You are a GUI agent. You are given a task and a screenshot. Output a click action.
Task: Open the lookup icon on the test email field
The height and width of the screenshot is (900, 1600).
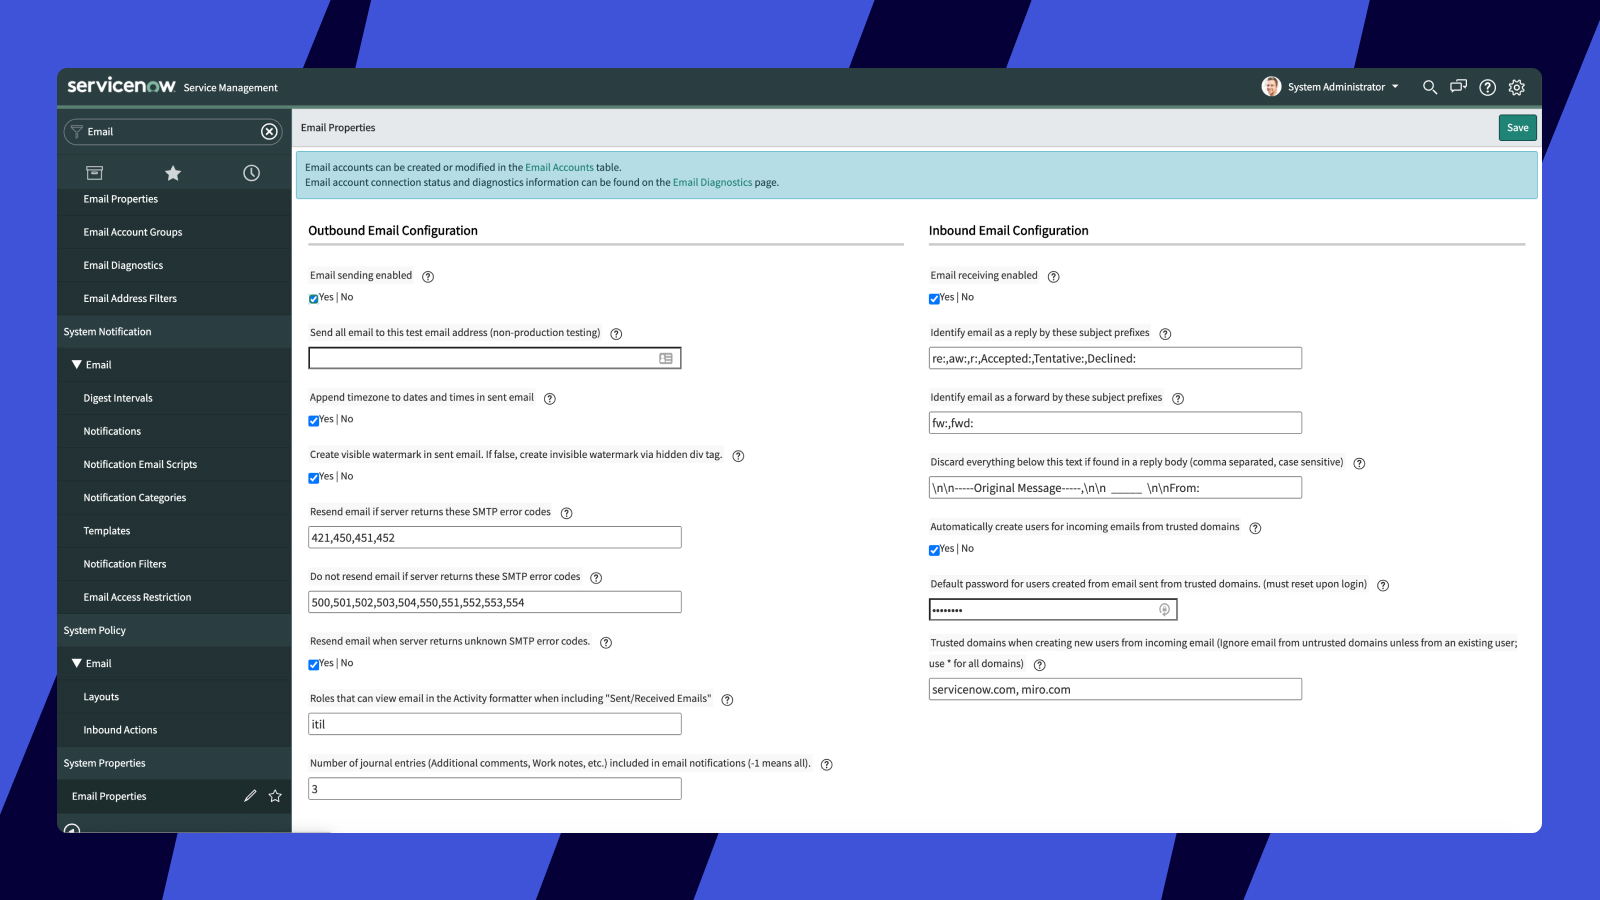coord(666,357)
